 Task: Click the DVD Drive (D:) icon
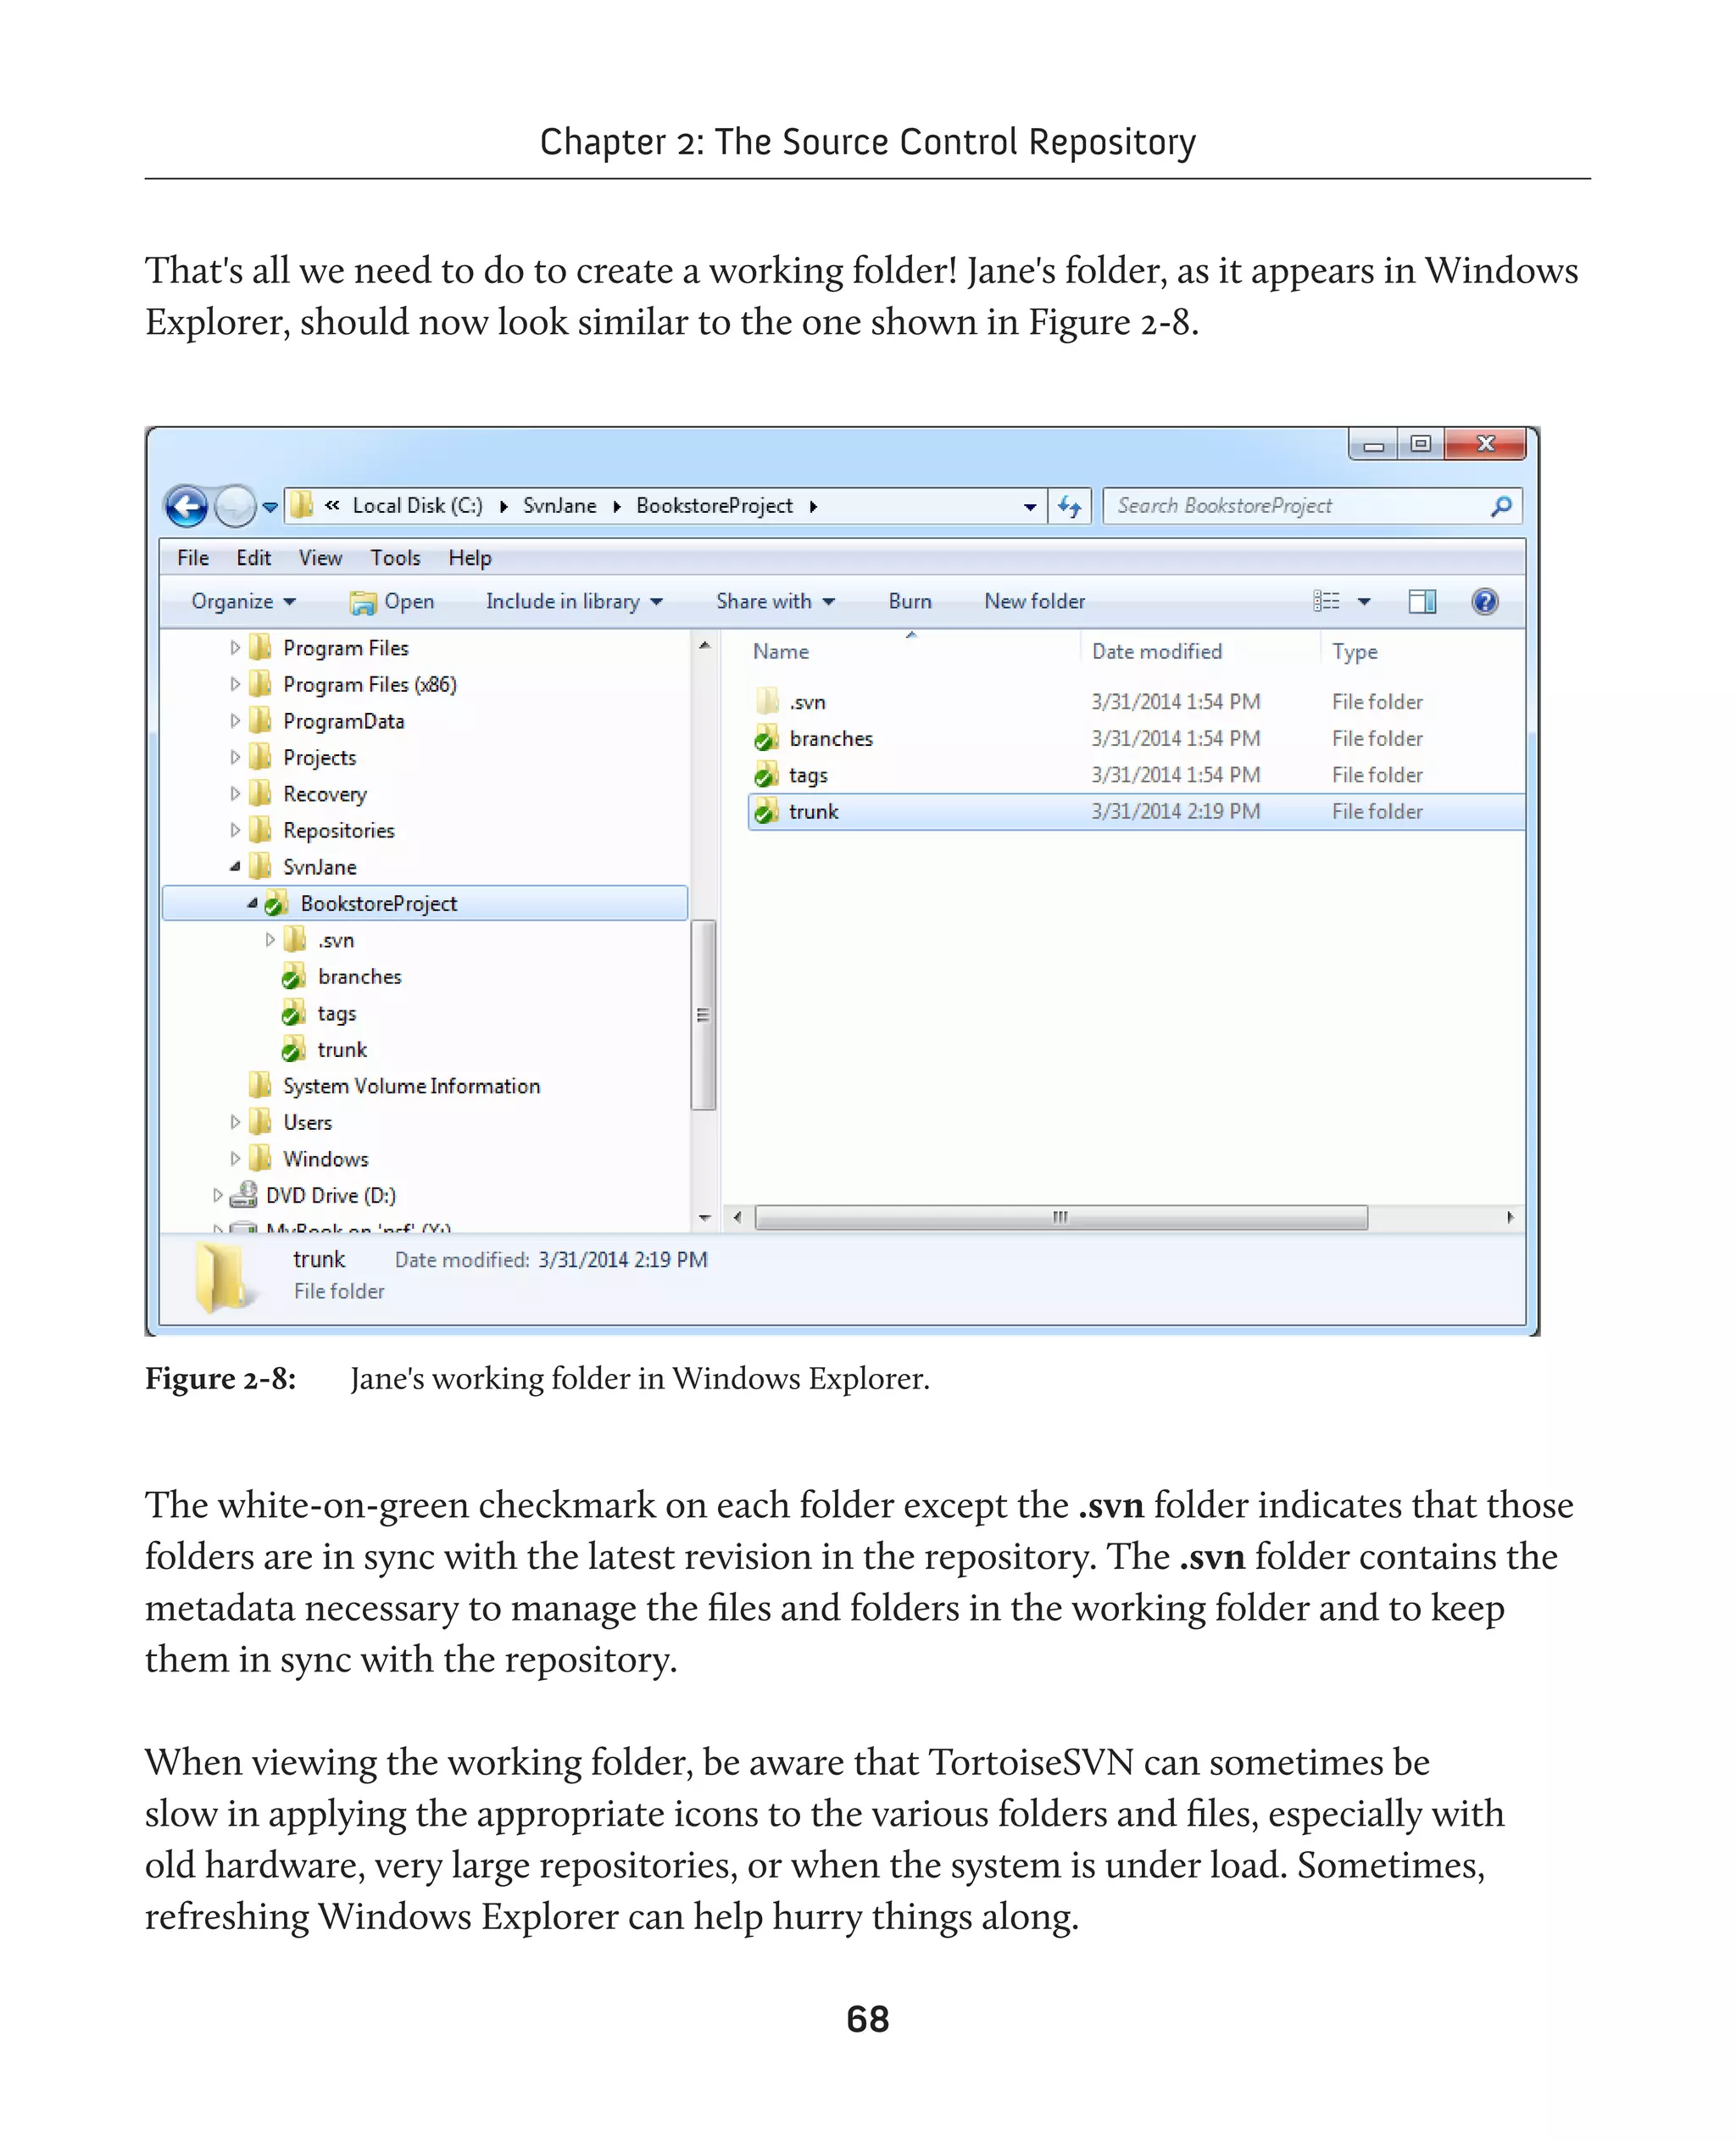pos(243,1195)
